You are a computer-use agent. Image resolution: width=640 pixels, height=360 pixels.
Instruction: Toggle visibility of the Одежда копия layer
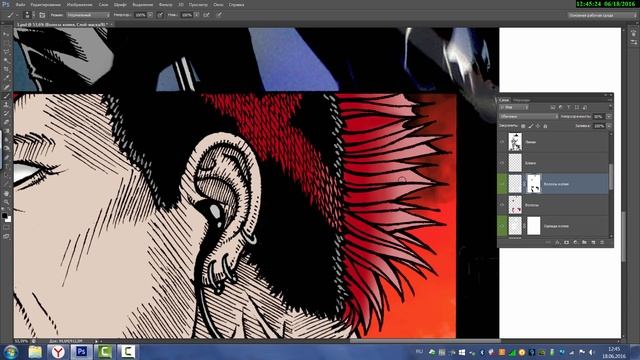[502, 226]
